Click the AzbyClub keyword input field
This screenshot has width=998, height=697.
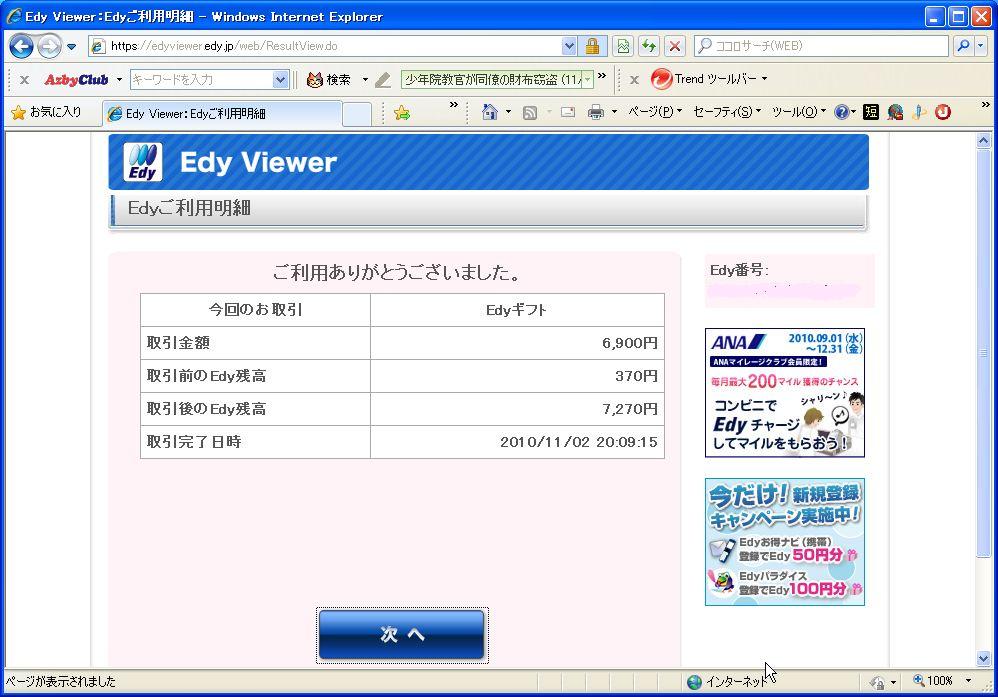coord(201,80)
